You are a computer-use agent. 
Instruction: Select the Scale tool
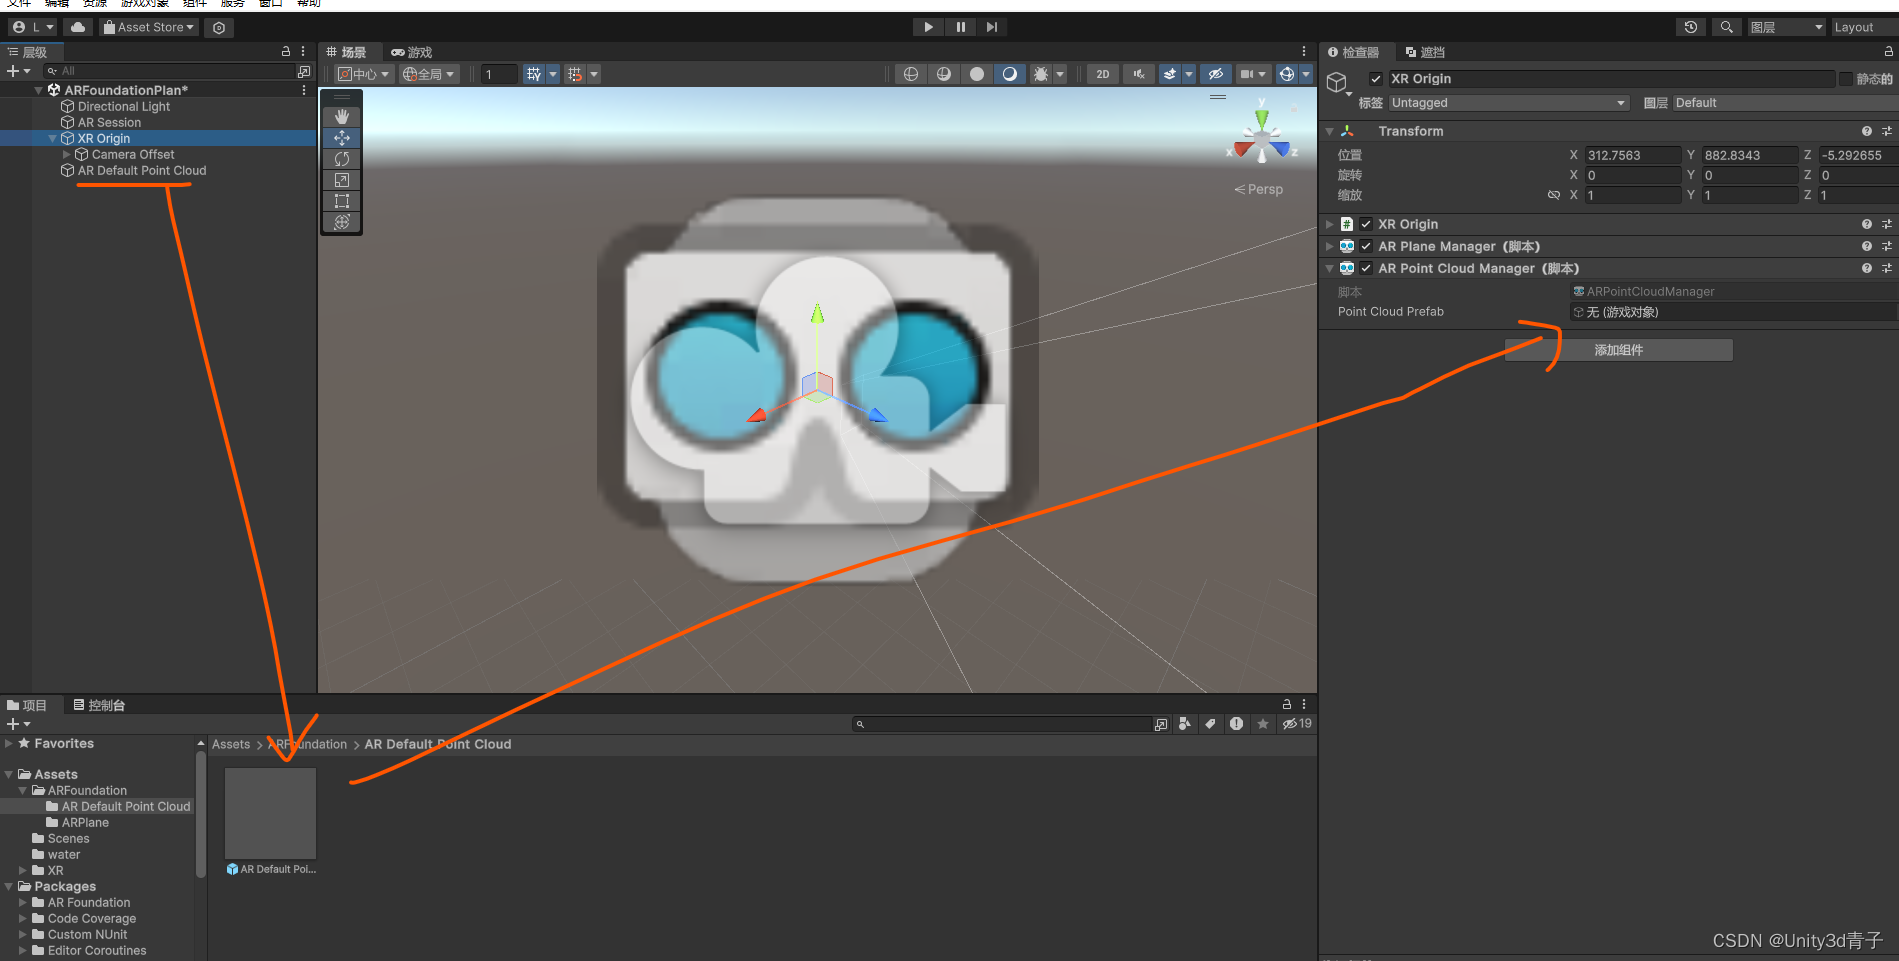coord(342,180)
